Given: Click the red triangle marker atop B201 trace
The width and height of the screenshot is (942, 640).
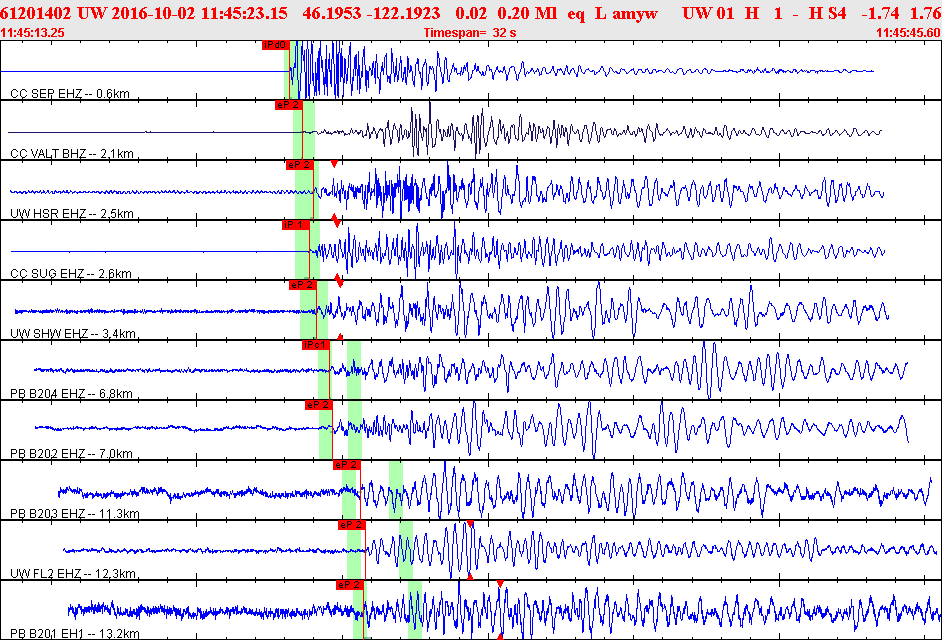Looking at the screenshot, I should click(500, 584).
